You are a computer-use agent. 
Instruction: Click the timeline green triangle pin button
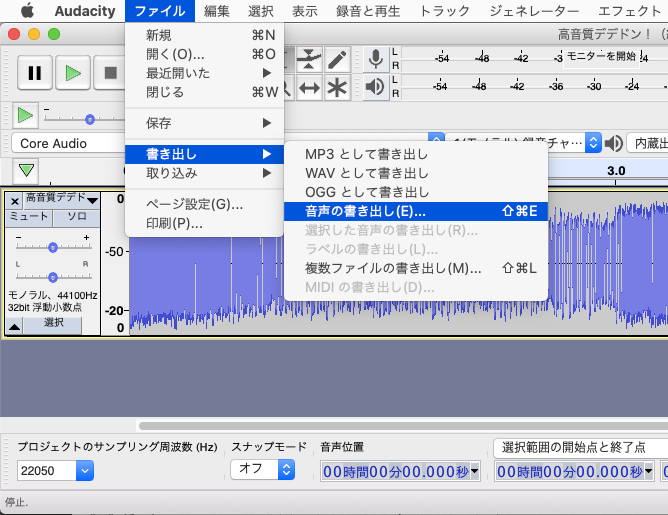tap(26, 170)
